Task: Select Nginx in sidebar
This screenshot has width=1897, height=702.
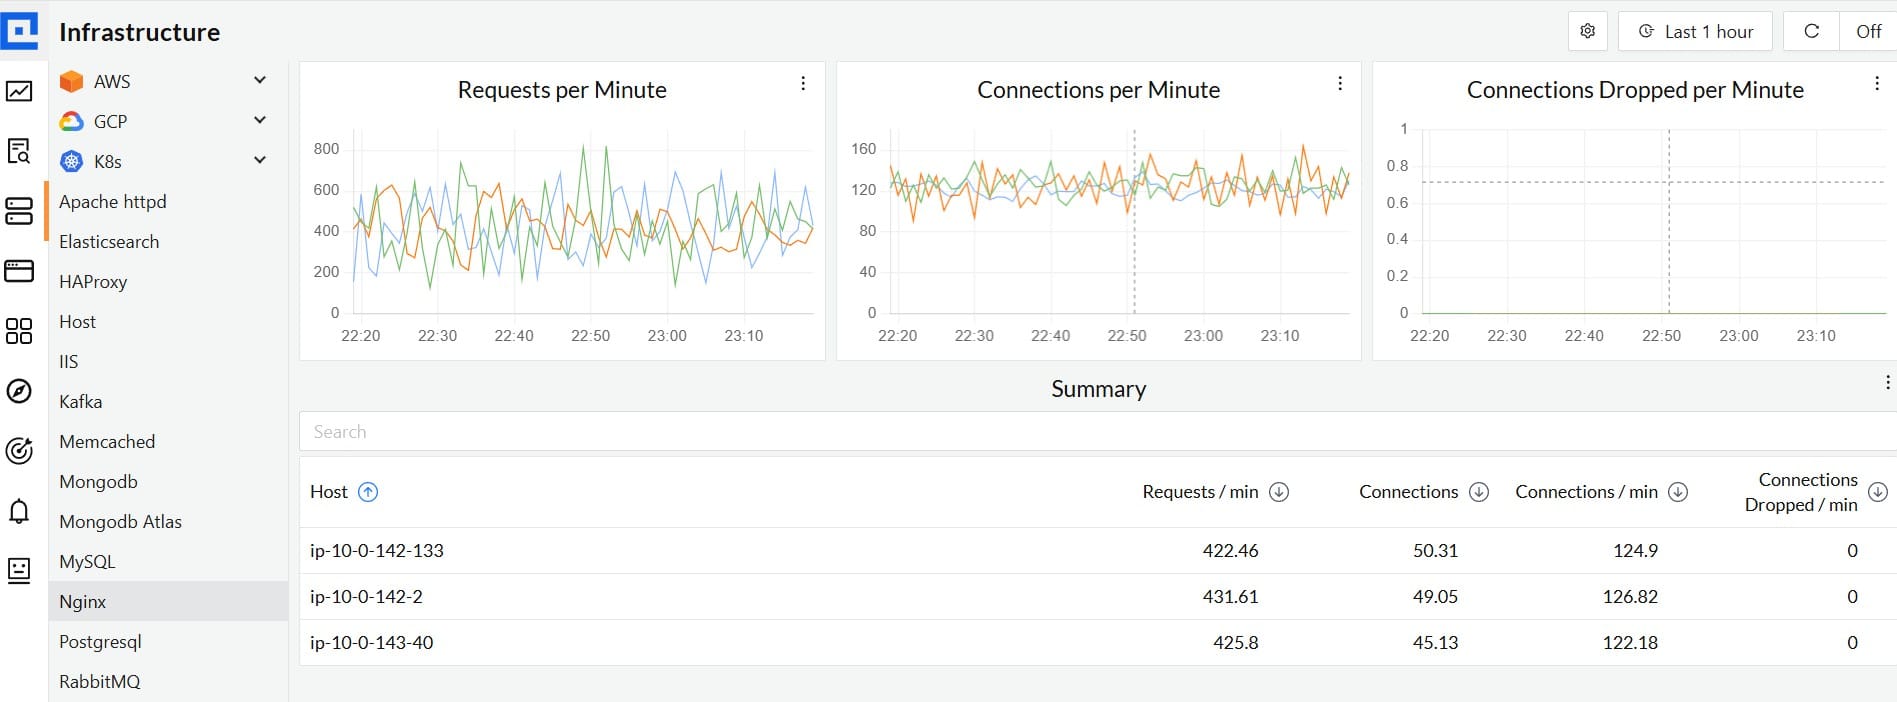Action: pyautogui.click(x=167, y=601)
